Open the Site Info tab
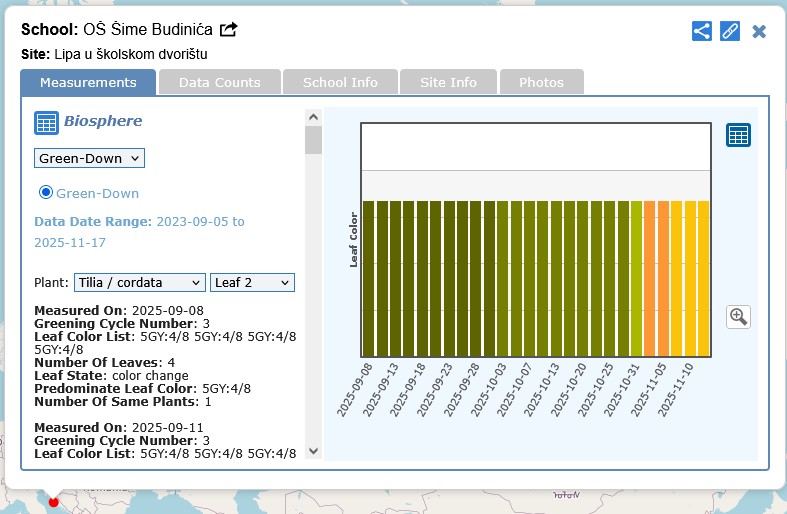Viewport: 787px width, 514px height. click(448, 82)
